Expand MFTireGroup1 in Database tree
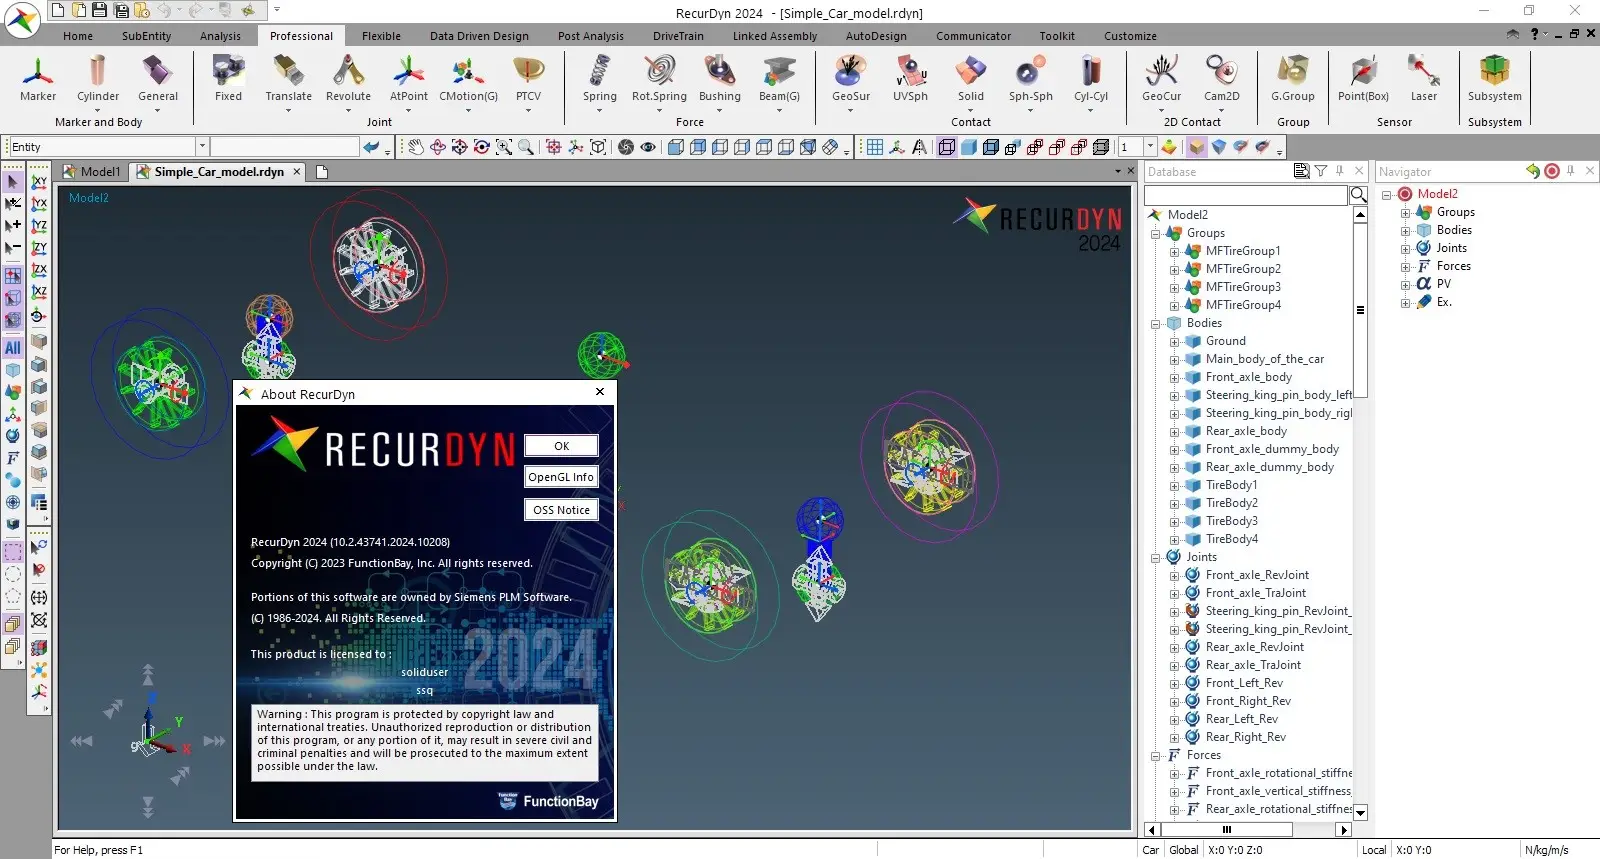 [1174, 251]
